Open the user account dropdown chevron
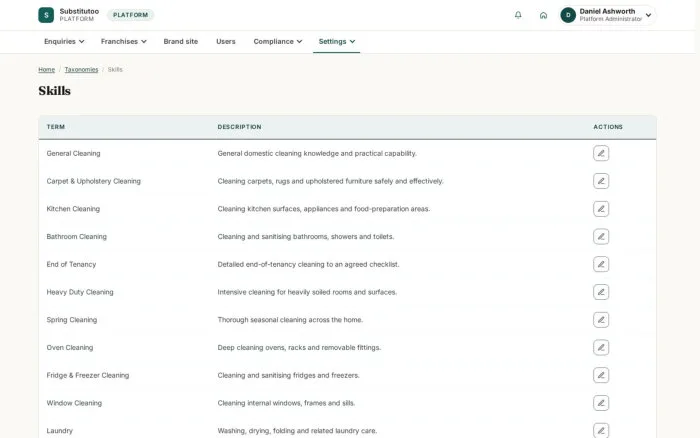 click(648, 15)
